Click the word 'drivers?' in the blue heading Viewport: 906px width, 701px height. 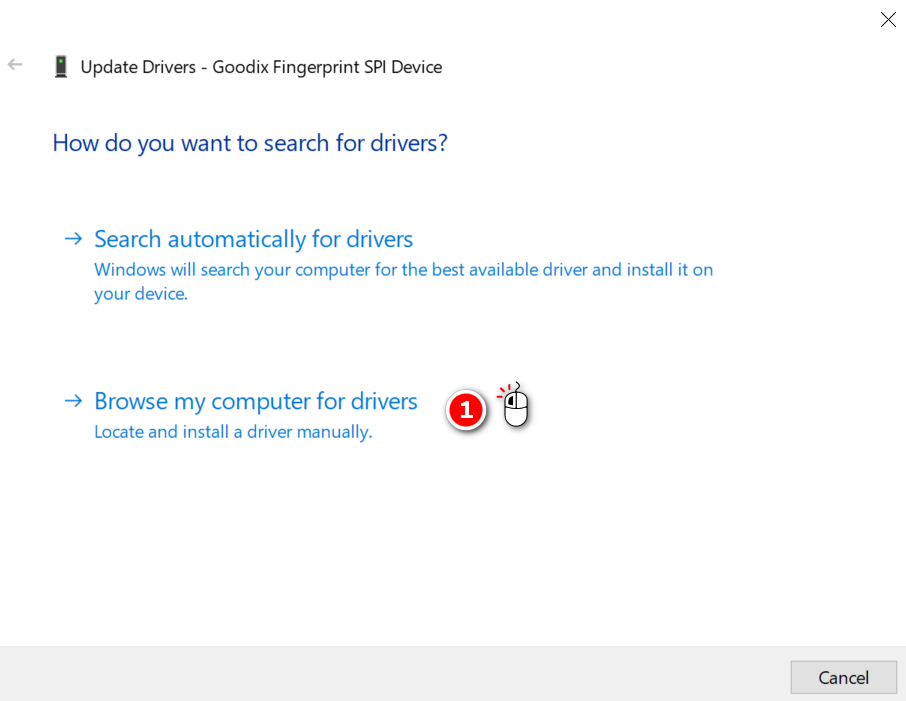(x=409, y=143)
